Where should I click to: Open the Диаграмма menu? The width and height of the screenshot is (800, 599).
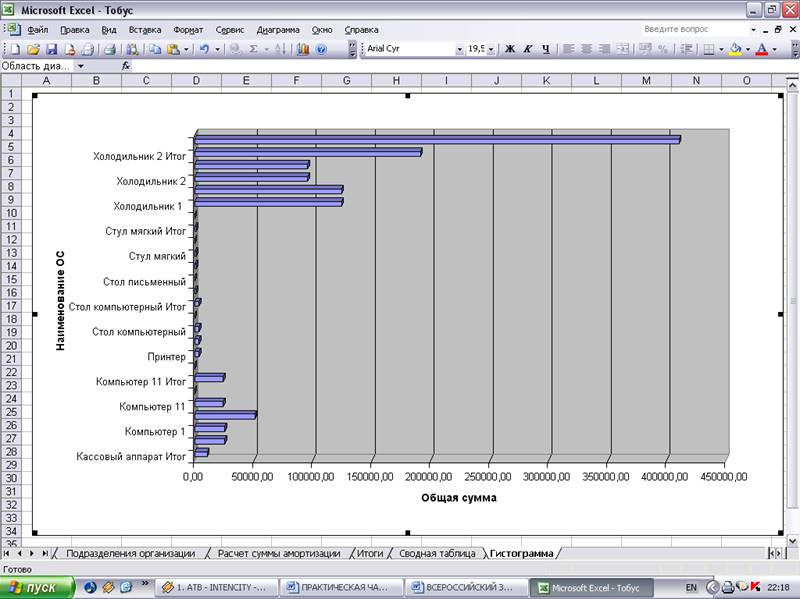coord(277,30)
